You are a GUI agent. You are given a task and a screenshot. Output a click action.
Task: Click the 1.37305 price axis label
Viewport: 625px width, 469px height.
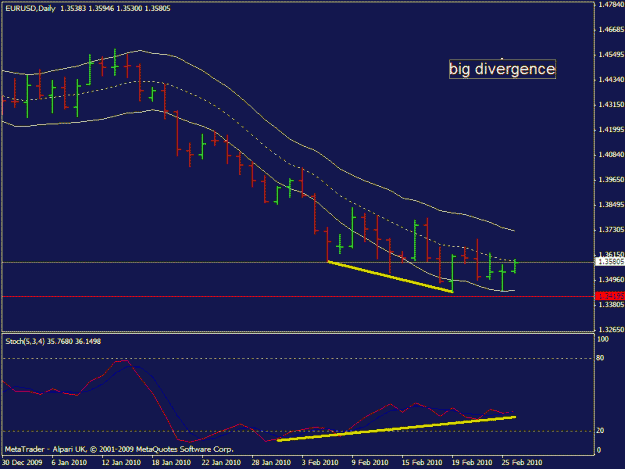click(611, 230)
